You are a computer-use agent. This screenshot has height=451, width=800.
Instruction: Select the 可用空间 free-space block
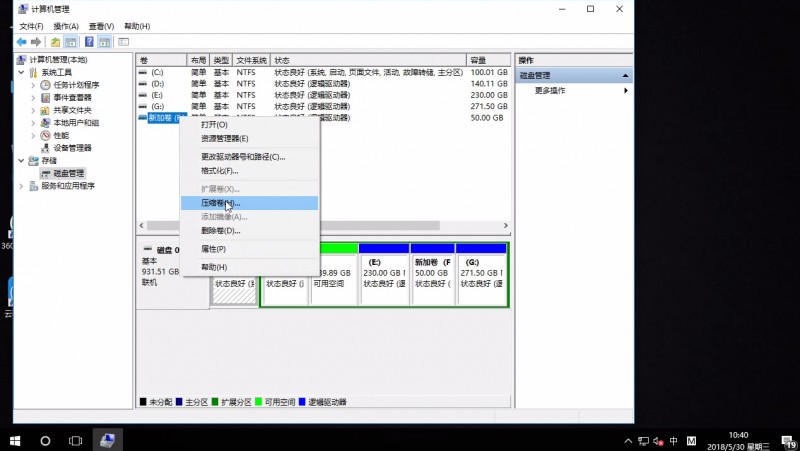click(335, 274)
